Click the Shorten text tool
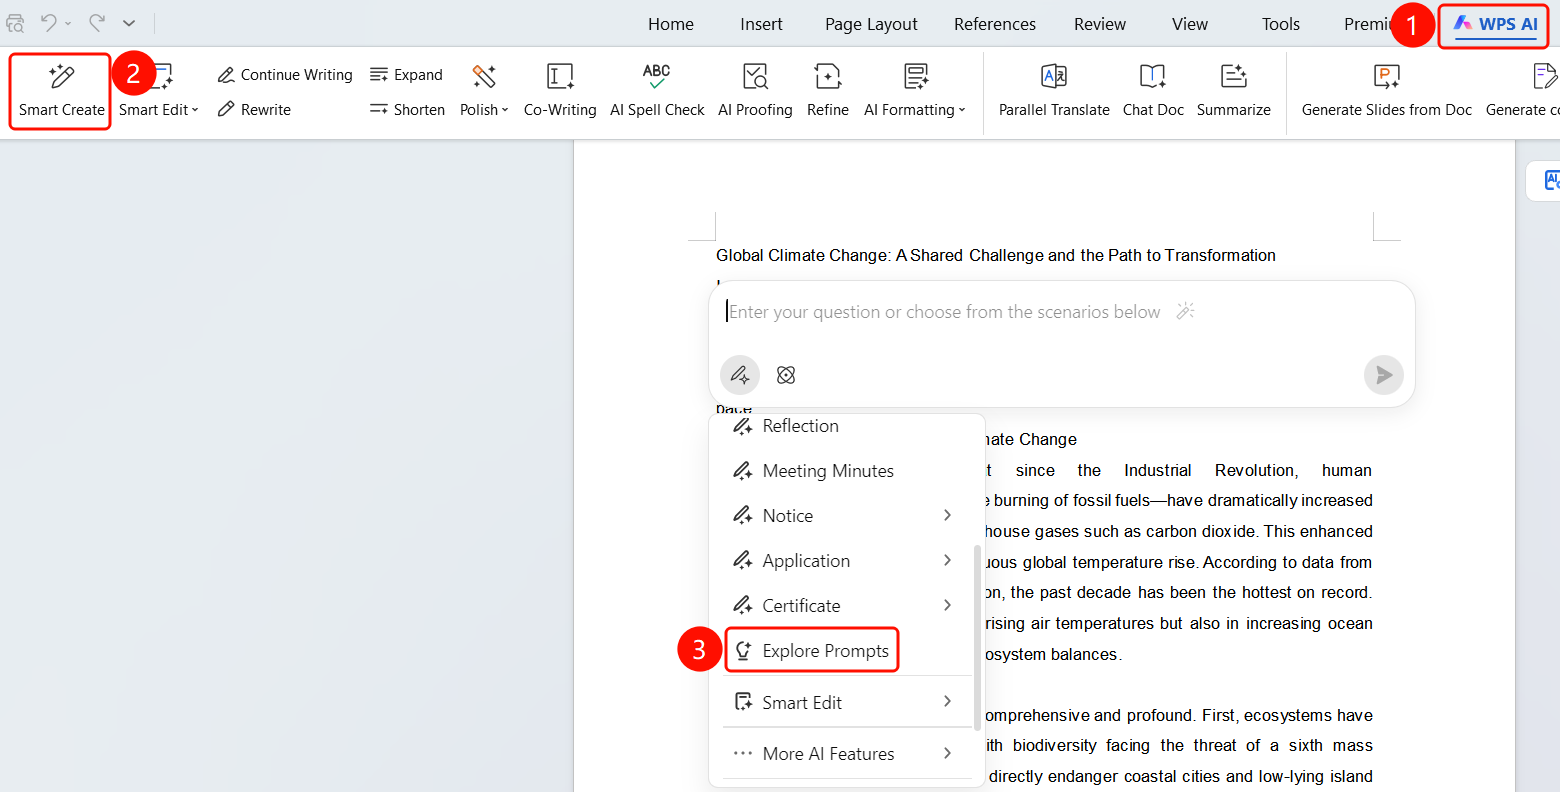The height and width of the screenshot is (792, 1560). point(407,110)
